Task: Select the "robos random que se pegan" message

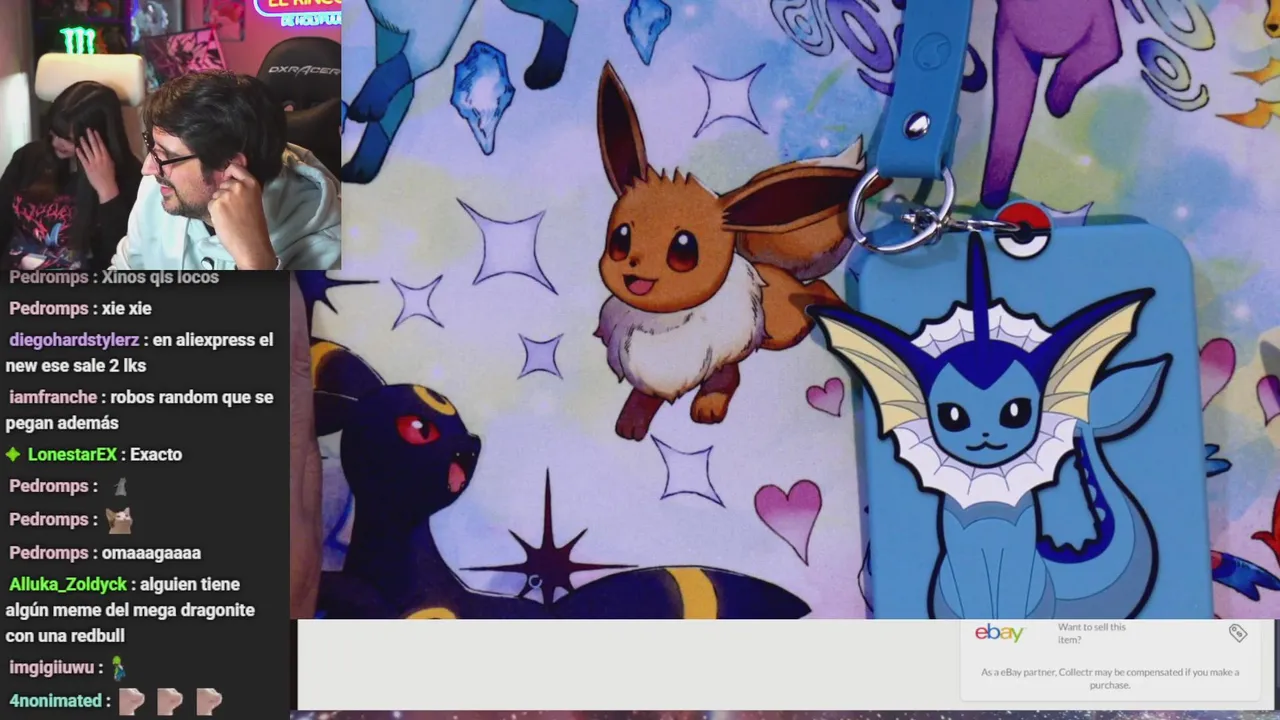Action: pos(140,410)
